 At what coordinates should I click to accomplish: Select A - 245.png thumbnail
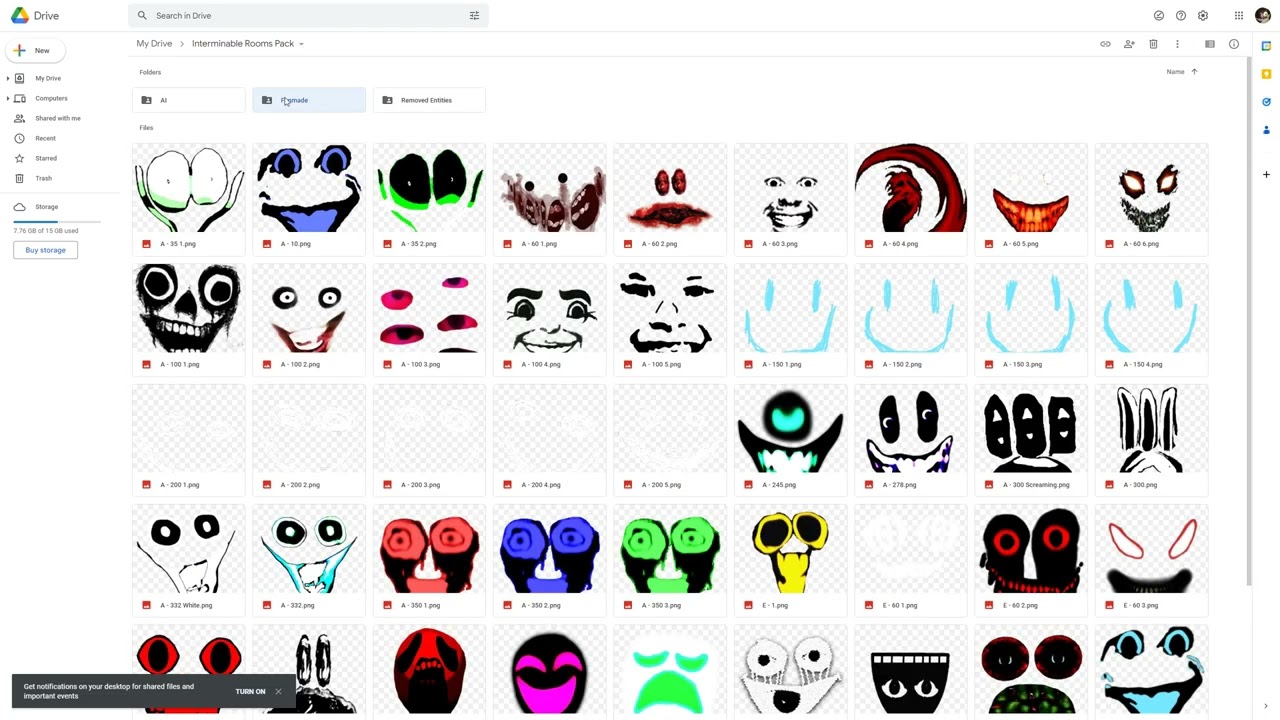790,429
